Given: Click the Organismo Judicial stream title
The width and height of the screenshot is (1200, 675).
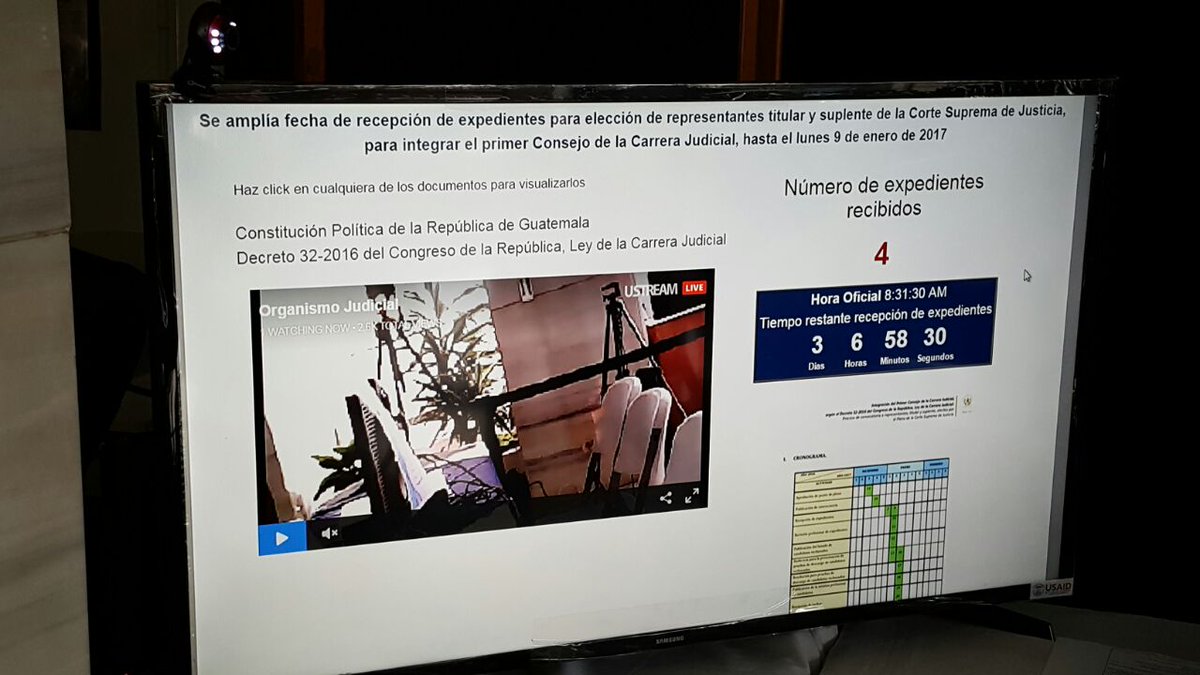Looking at the screenshot, I should 329,308.
